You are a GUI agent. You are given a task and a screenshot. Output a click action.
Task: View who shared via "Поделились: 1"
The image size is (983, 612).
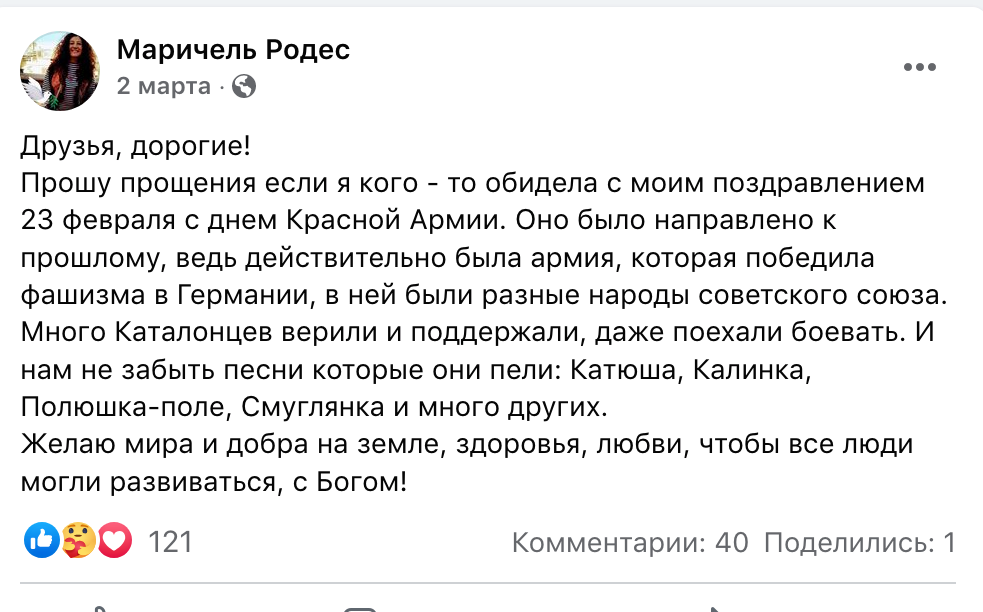tap(860, 543)
